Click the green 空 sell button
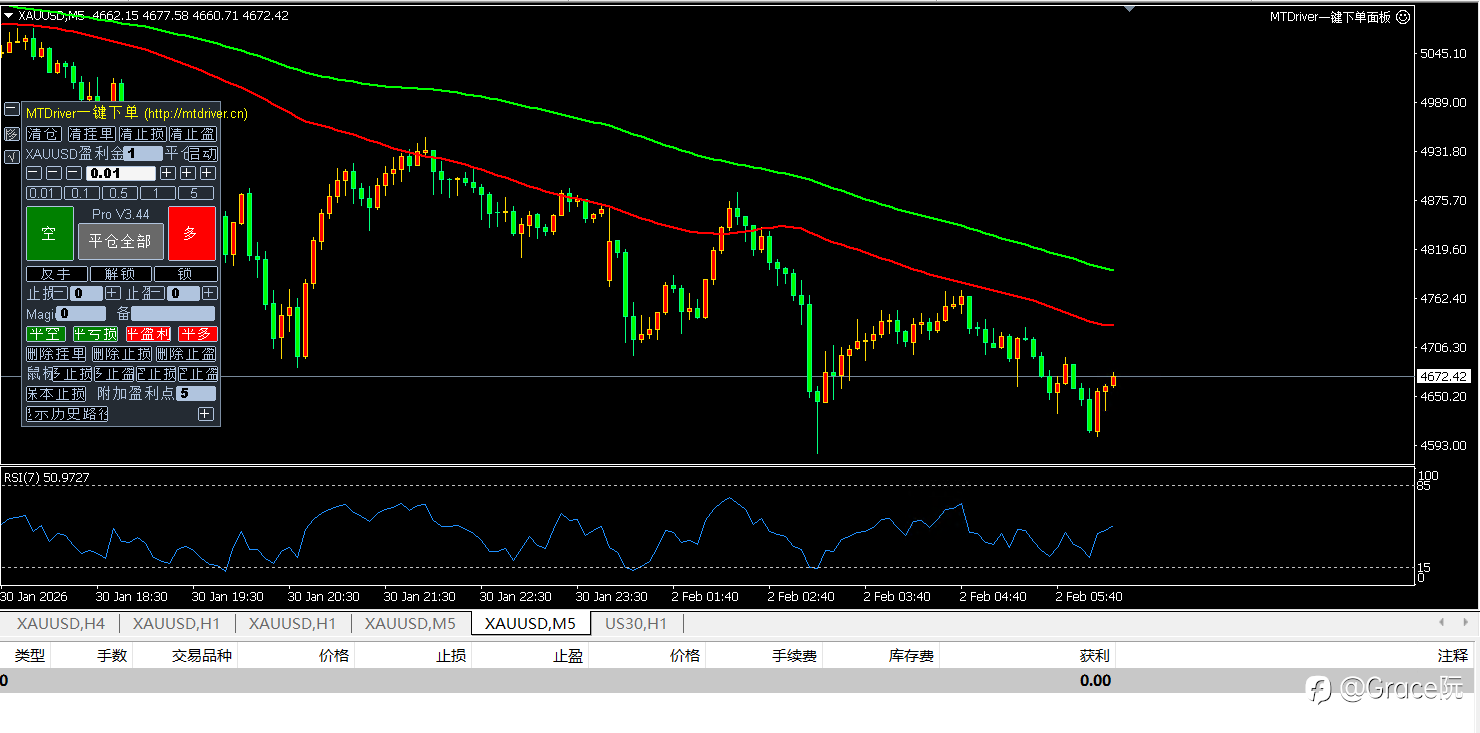The height and width of the screenshot is (733, 1480). tap(50, 233)
